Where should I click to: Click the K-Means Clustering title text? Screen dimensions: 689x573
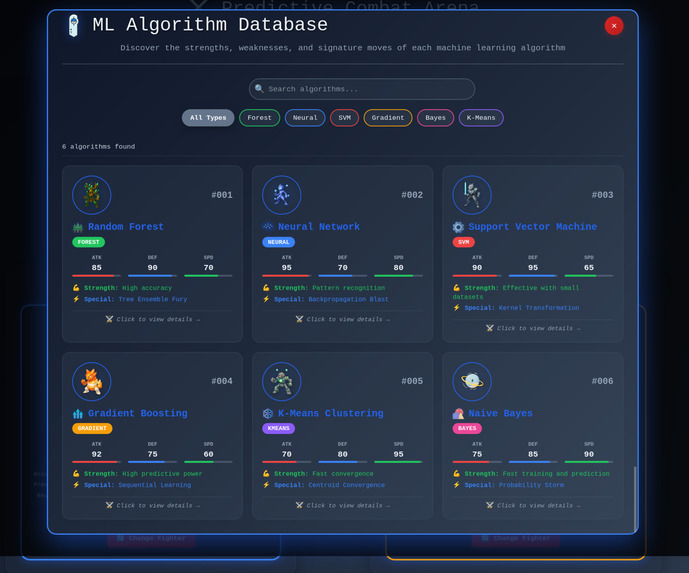tap(331, 413)
